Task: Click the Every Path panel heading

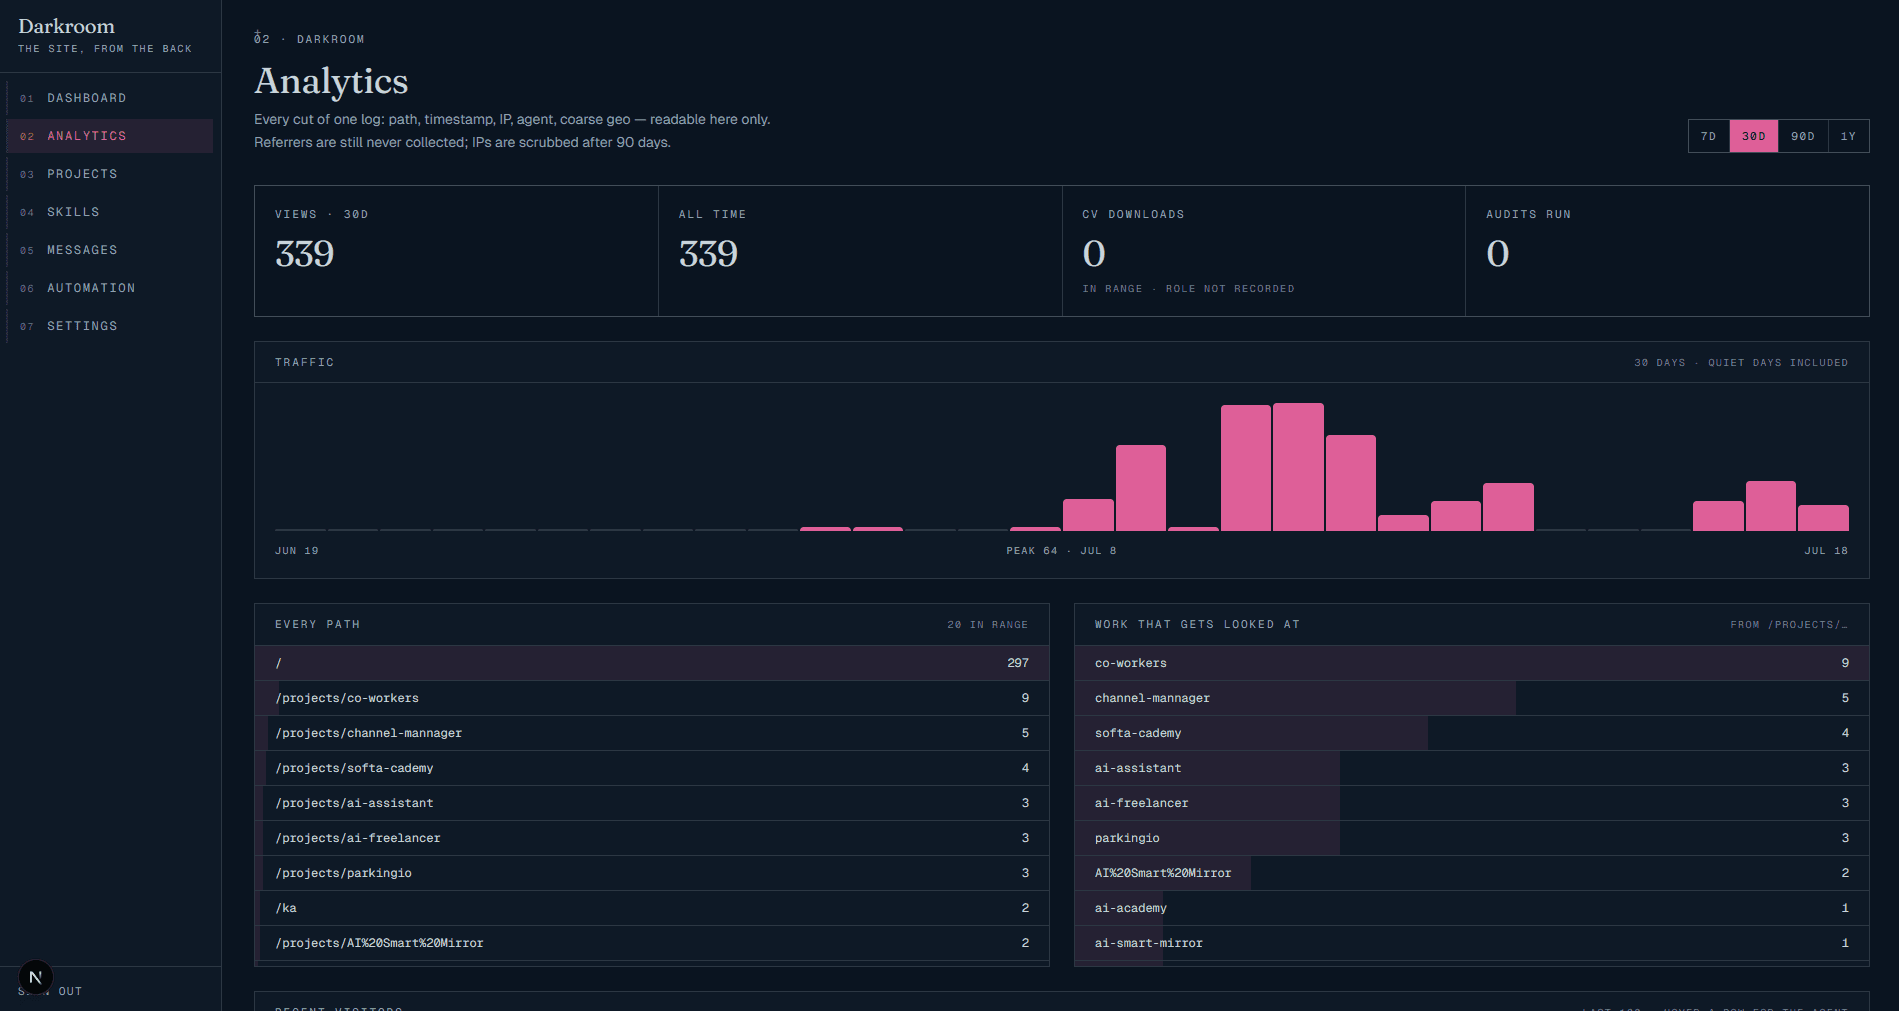Action: pos(318,625)
